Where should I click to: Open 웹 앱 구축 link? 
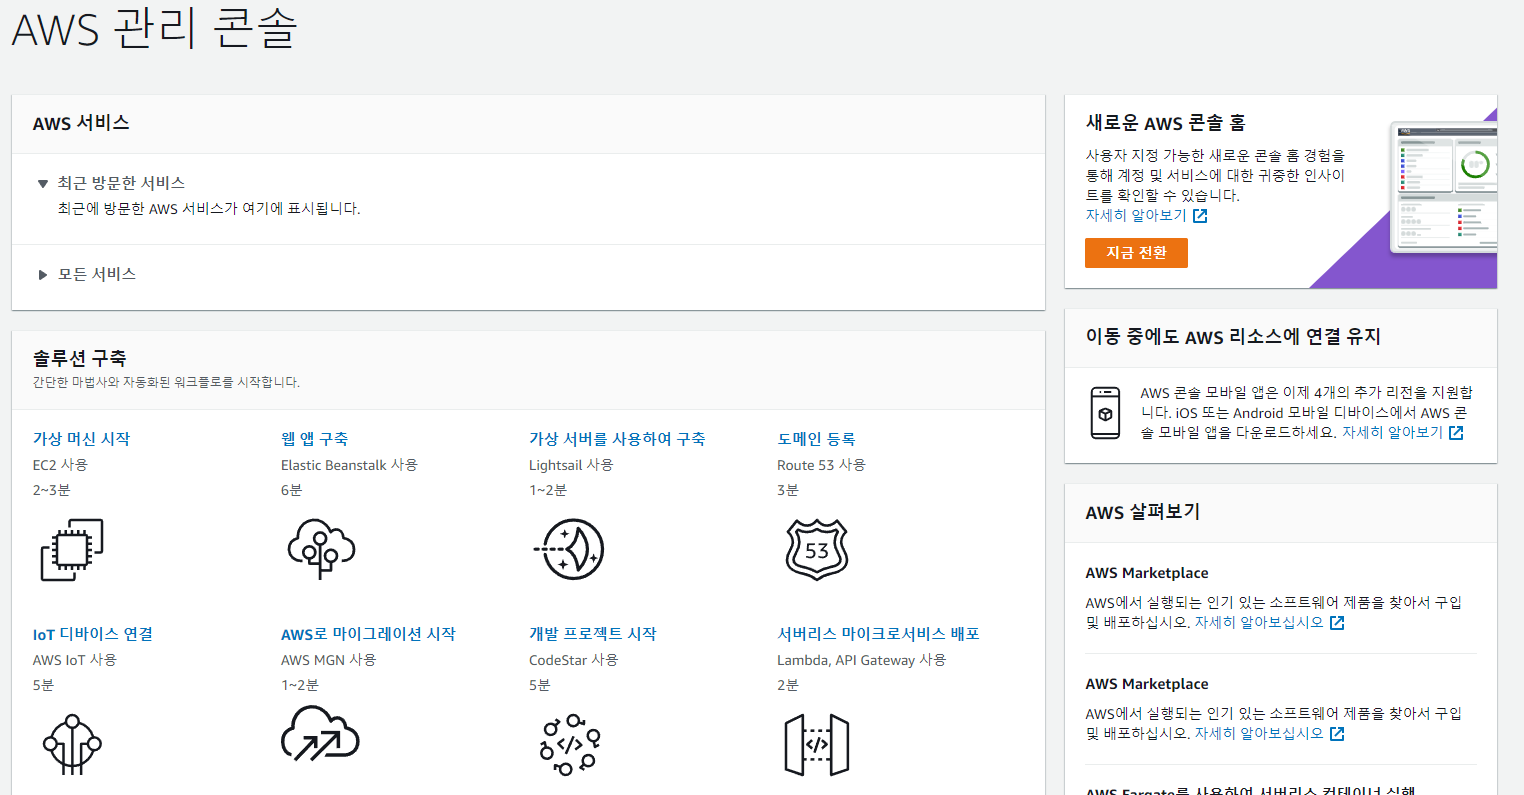[x=314, y=439]
